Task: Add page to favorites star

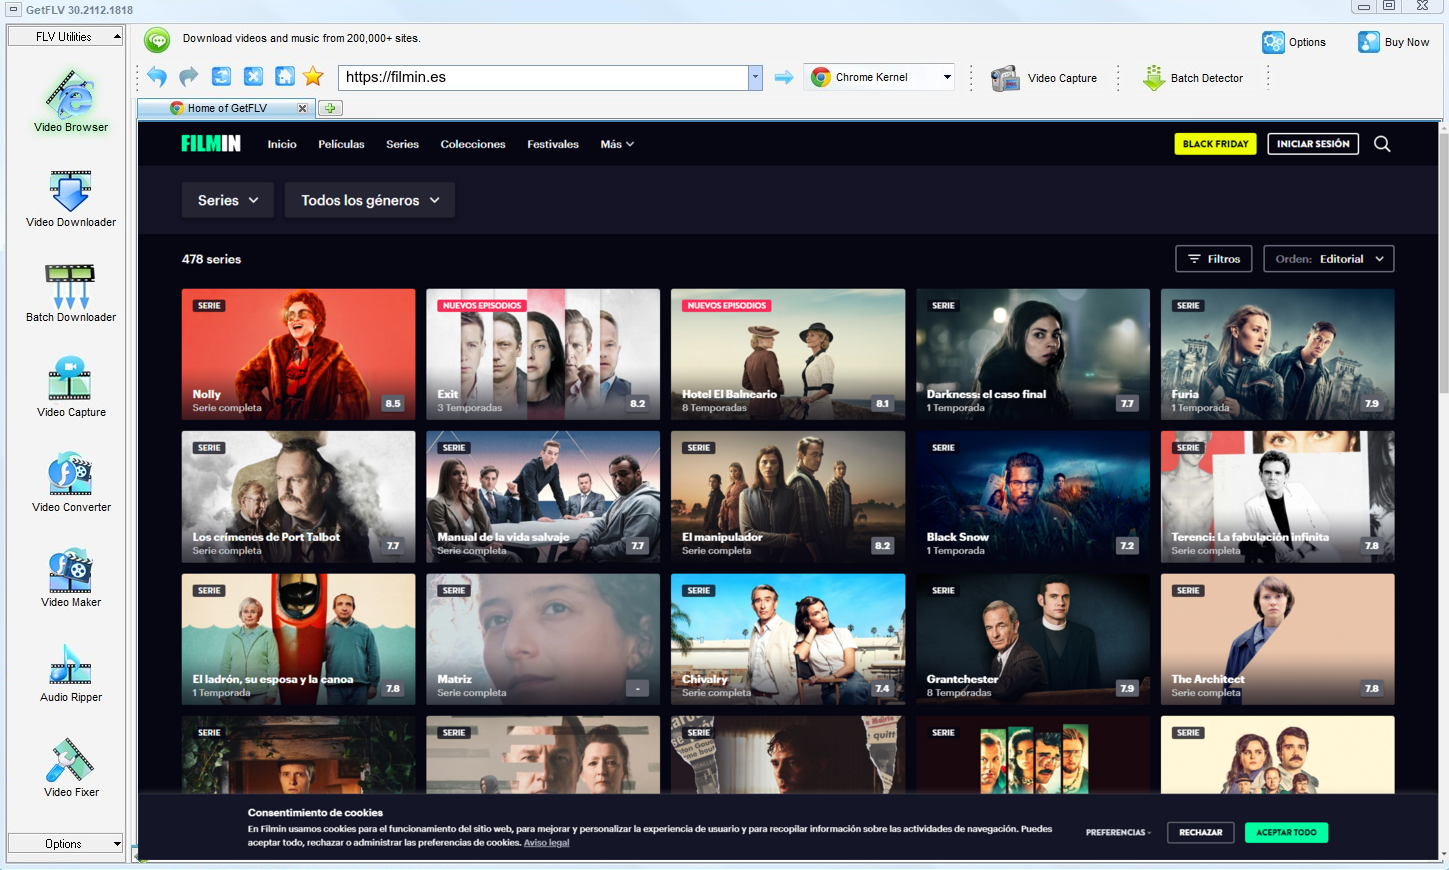Action: tap(313, 77)
